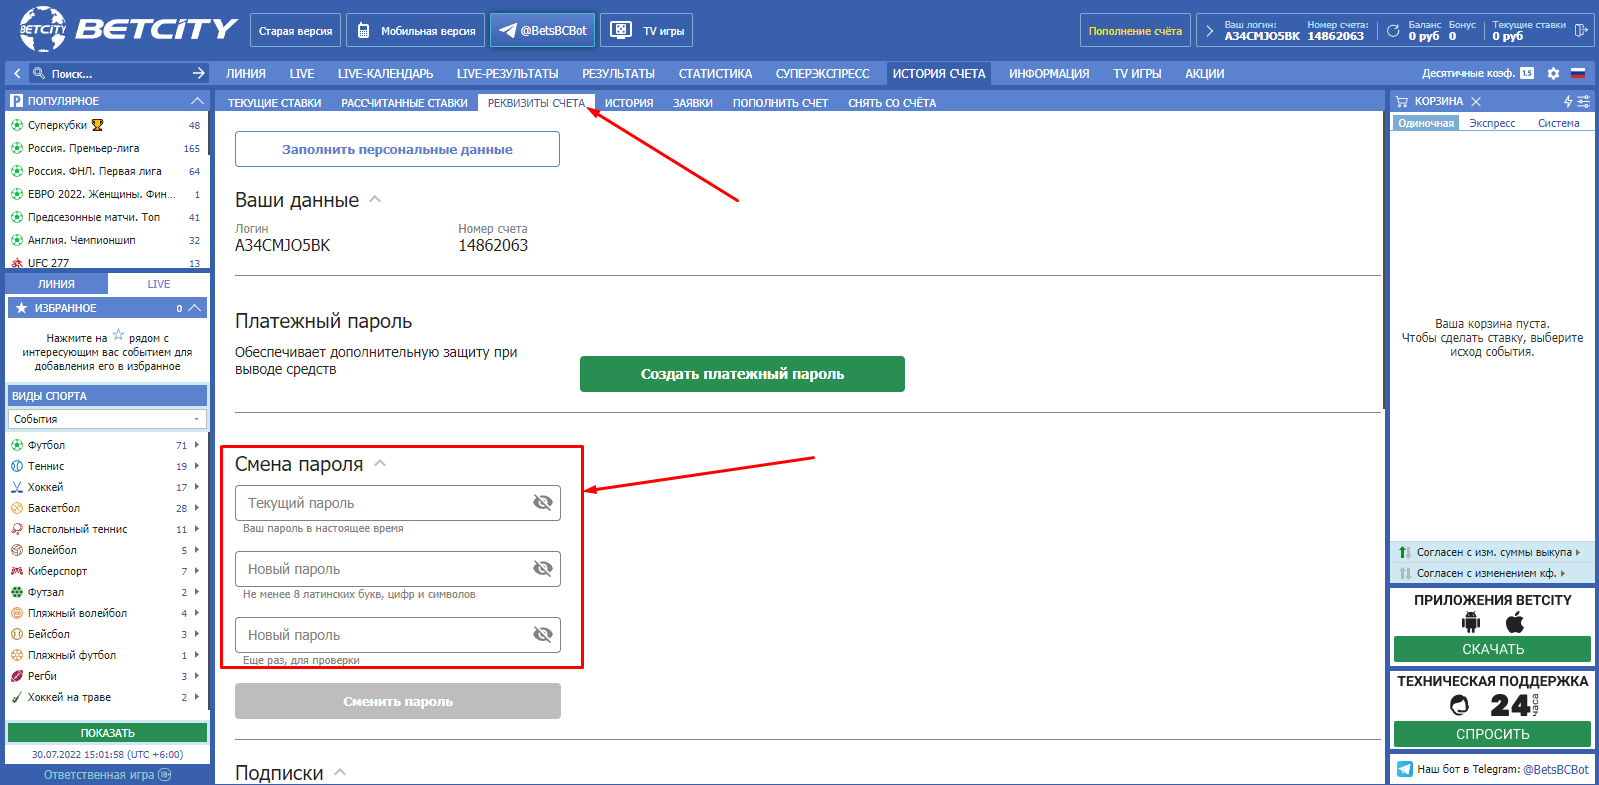Show current password via eye icon
The height and width of the screenshot is (785, 1599).
[543, 503]
